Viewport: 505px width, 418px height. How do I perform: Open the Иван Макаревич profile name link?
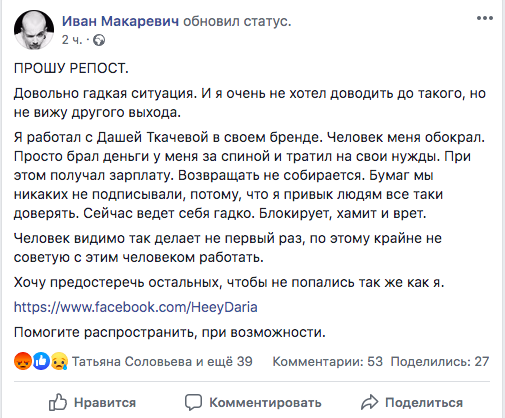[120, 21]
